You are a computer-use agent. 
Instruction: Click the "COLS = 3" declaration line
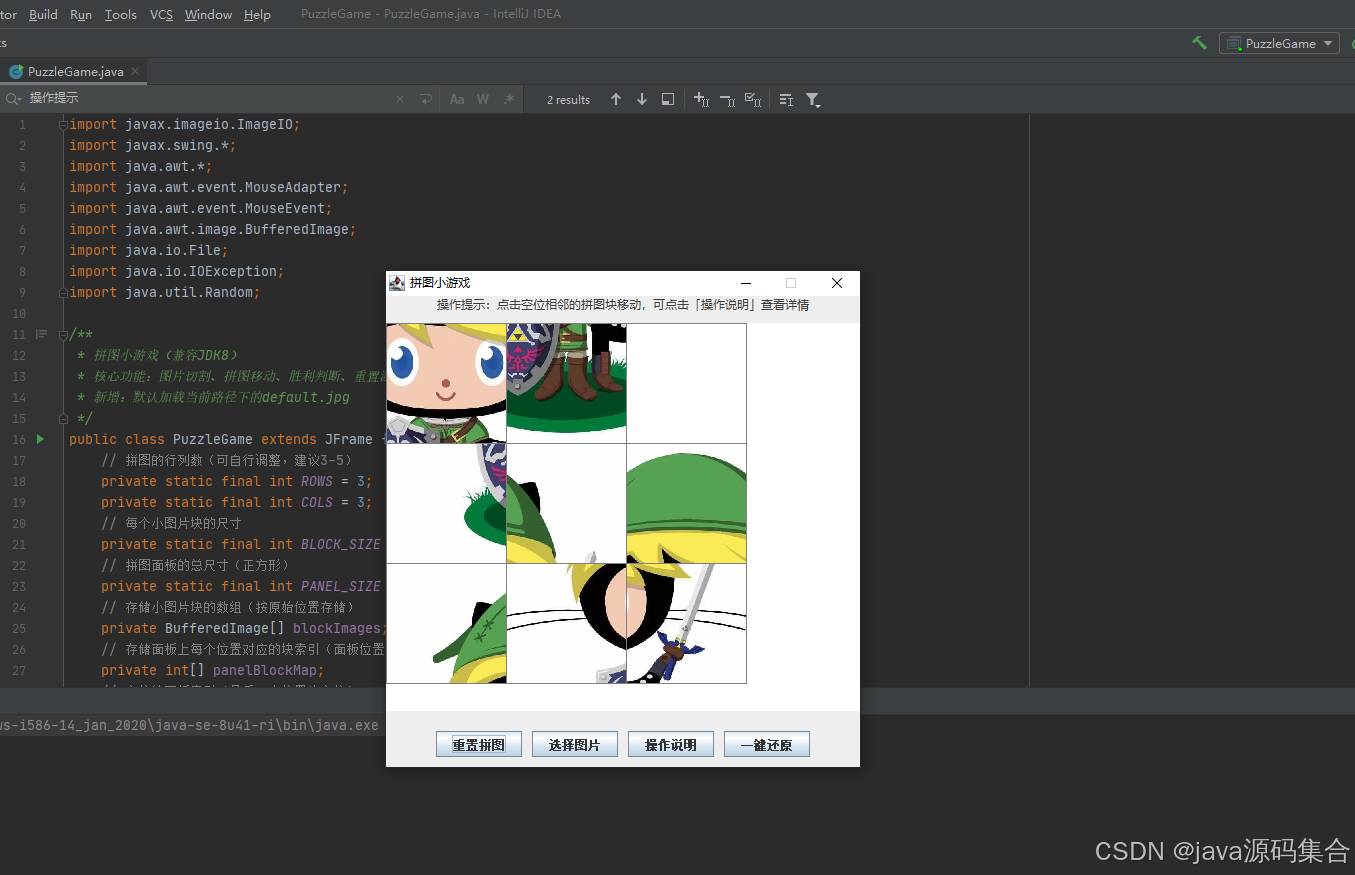[x=236, y=502]
